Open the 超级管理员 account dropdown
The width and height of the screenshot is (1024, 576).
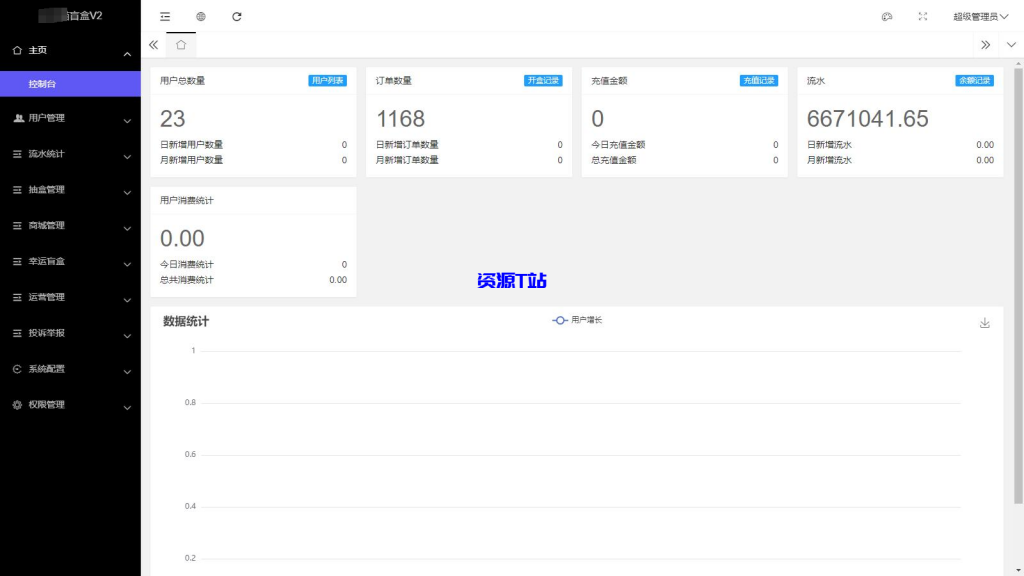pyautogui.click(x=980, y=17)
